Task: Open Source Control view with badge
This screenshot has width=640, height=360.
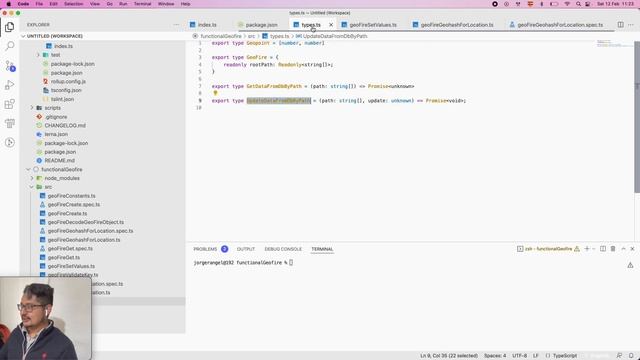Action: [x=10, y=66]
